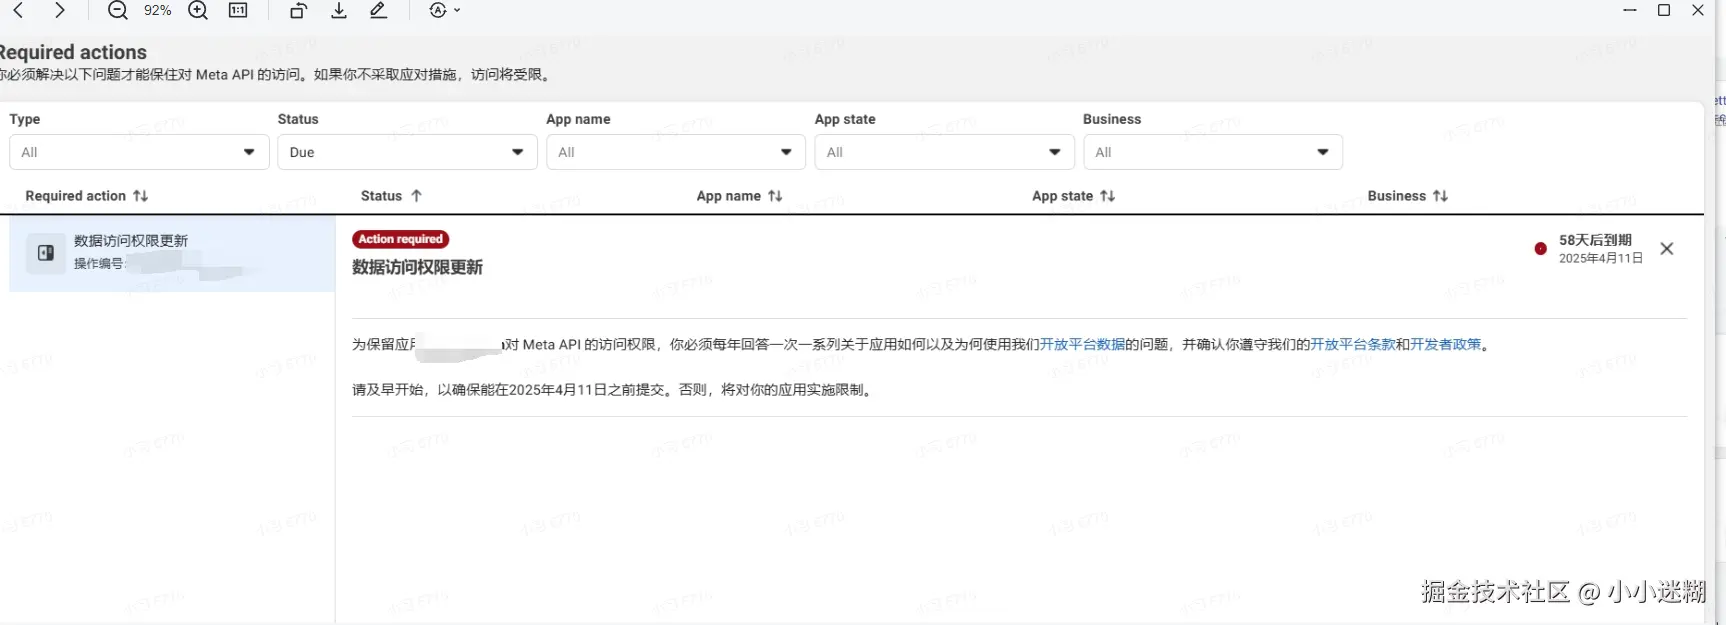Open the edit pencil tool
This screenshot has height=625, width=1726.
click(378, 10)
